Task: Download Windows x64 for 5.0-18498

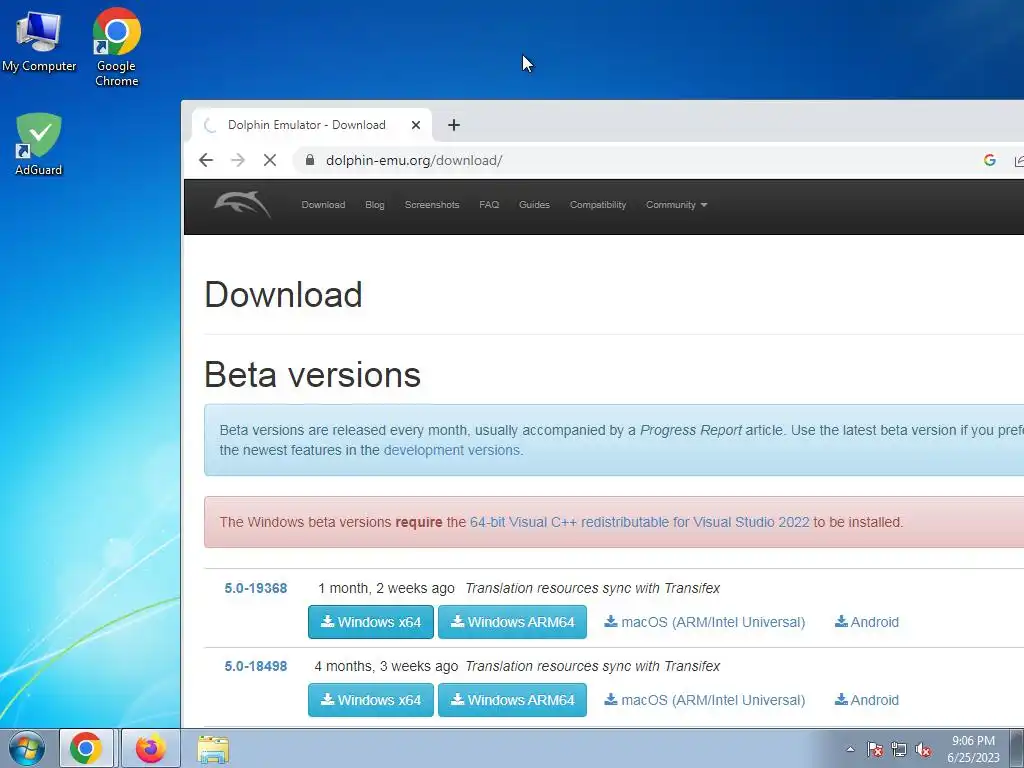Action: click(371, 699)
